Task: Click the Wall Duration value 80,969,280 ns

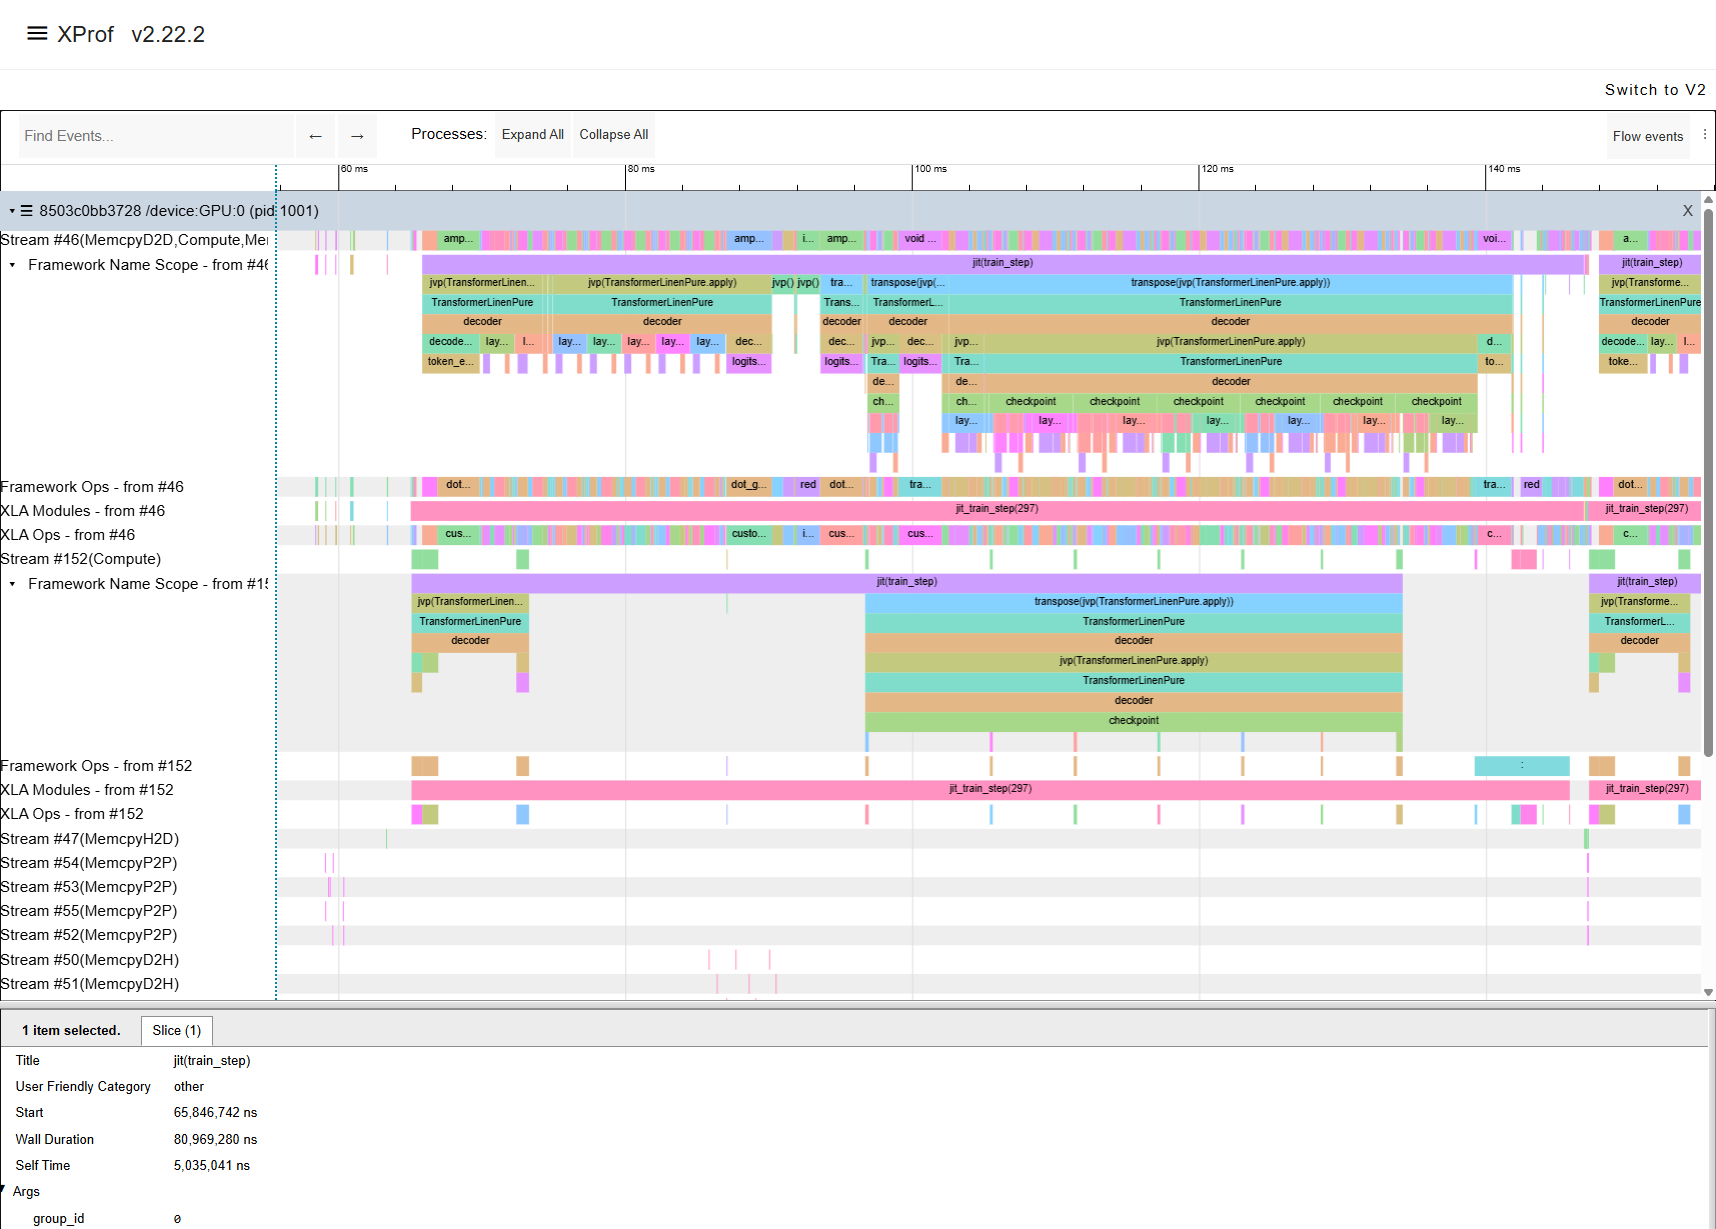Action: [x=215, y=1140]
